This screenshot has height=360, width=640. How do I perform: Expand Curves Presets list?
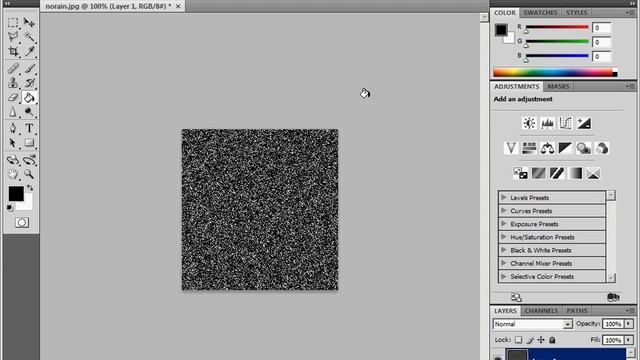pyautogui.click(x=504, y=211)
